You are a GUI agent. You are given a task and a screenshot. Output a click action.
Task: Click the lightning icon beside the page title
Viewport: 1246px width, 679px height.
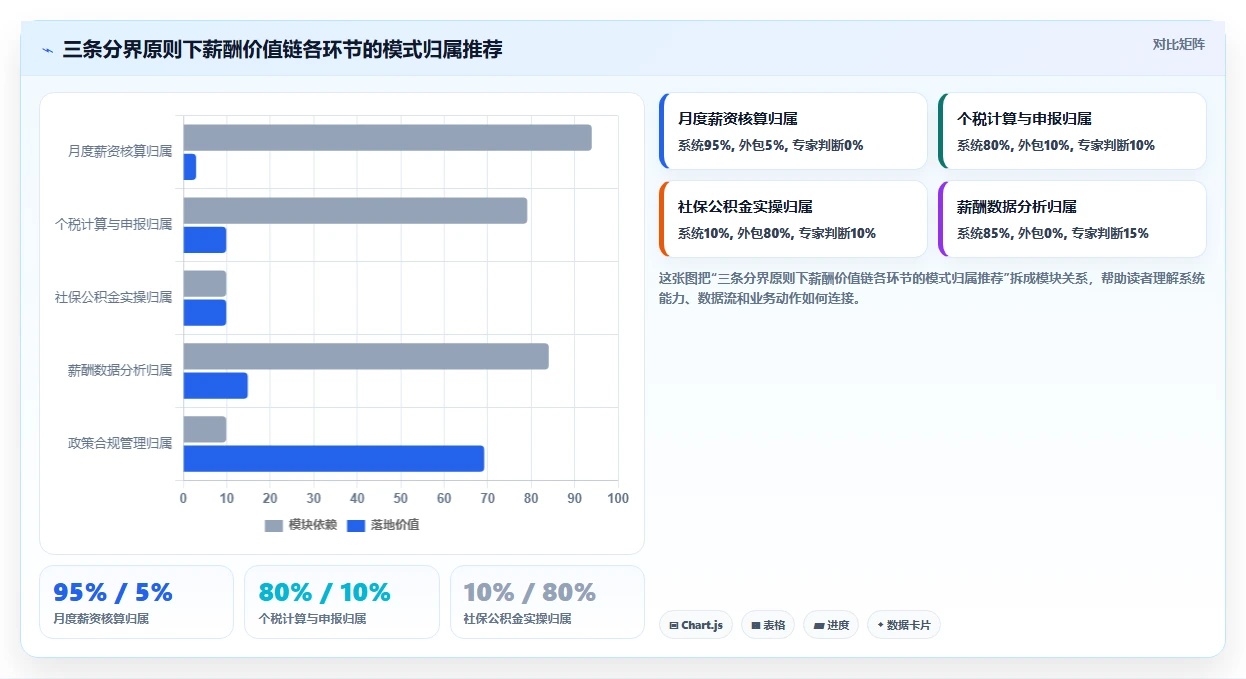tap(48, 50)
